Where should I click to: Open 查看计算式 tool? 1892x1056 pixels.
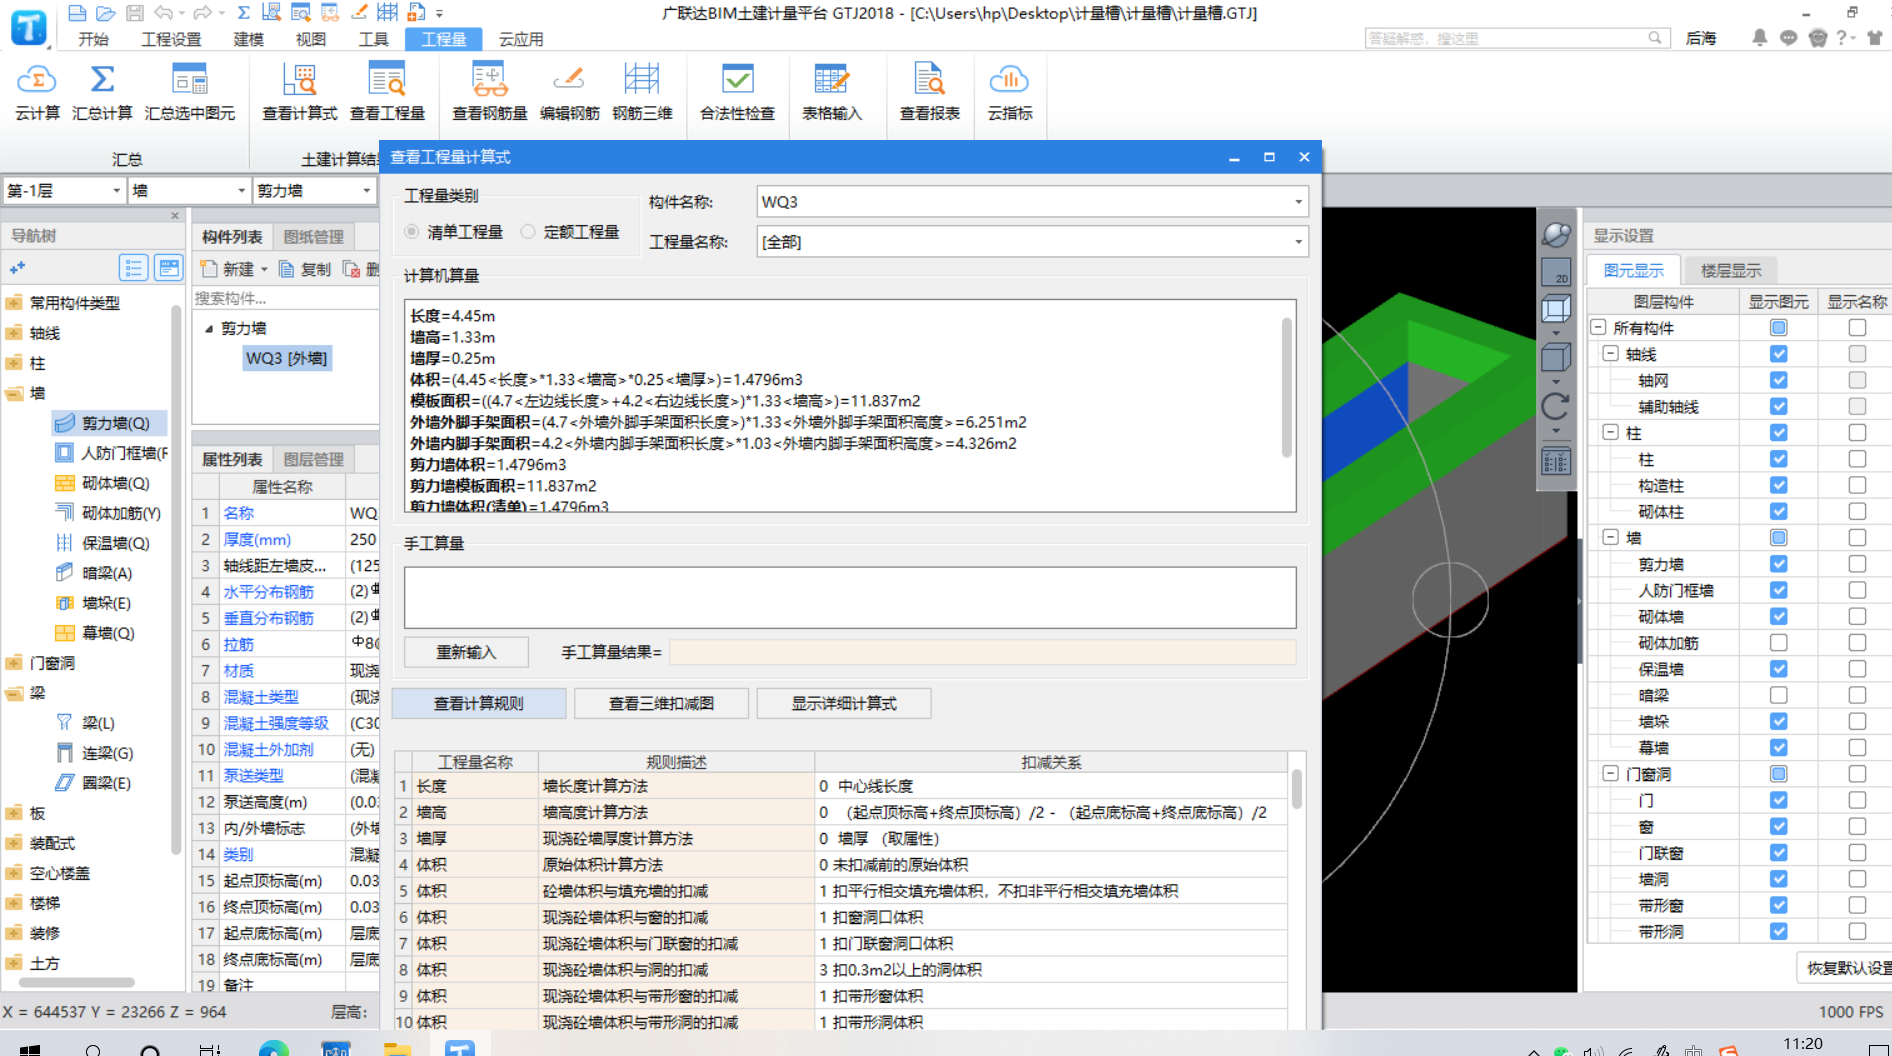point(299,92)
